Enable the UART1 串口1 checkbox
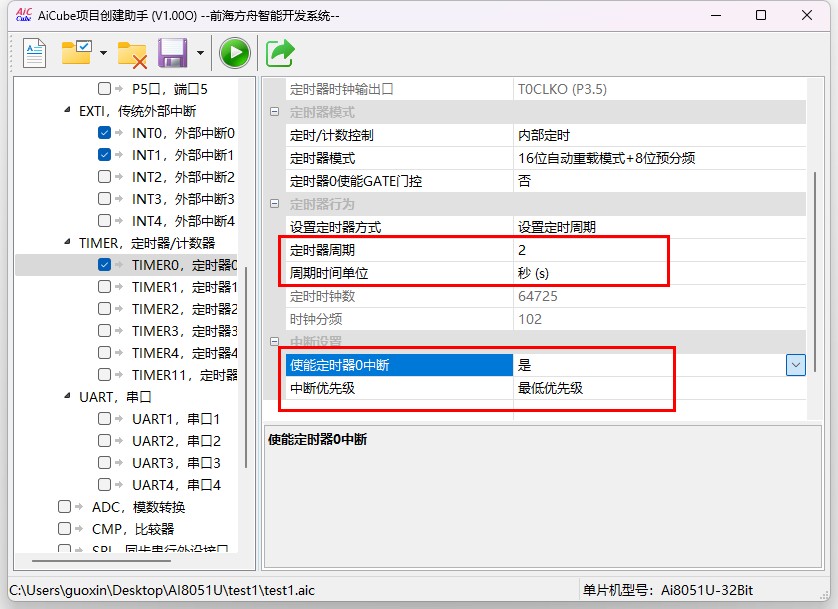 104,419
